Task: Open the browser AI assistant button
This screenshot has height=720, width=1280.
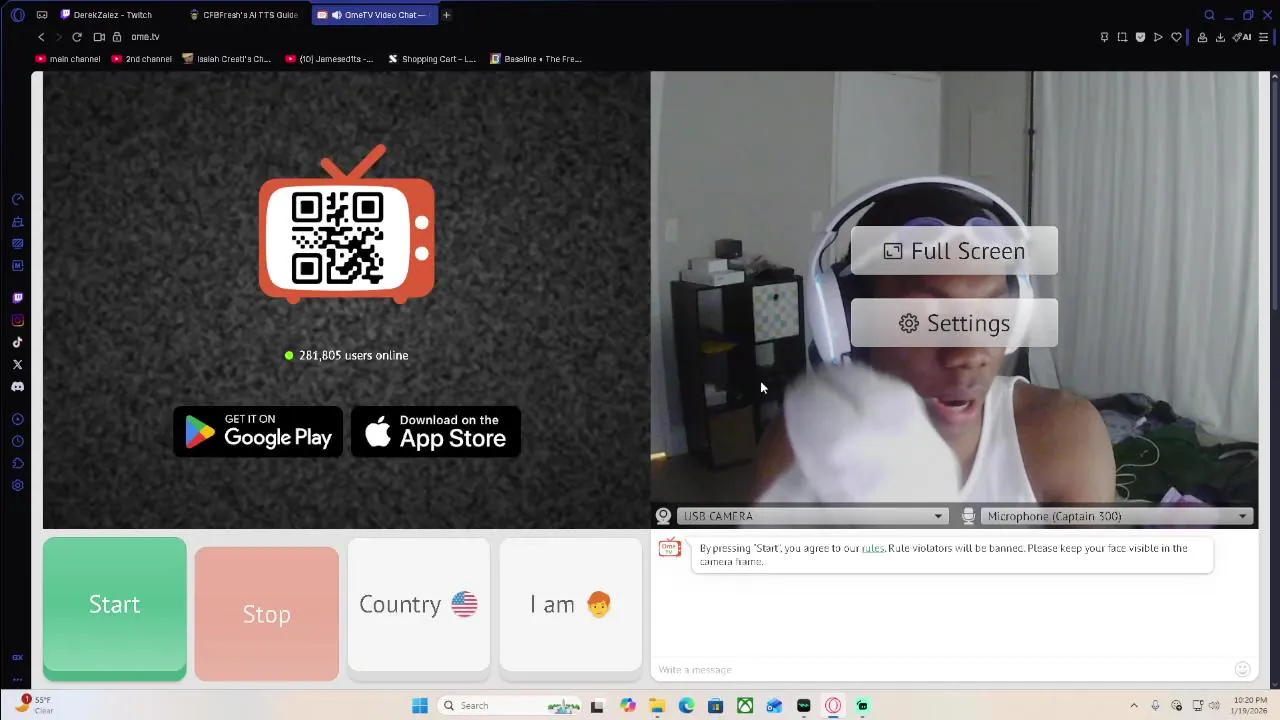Action: tap(1243, 37)
